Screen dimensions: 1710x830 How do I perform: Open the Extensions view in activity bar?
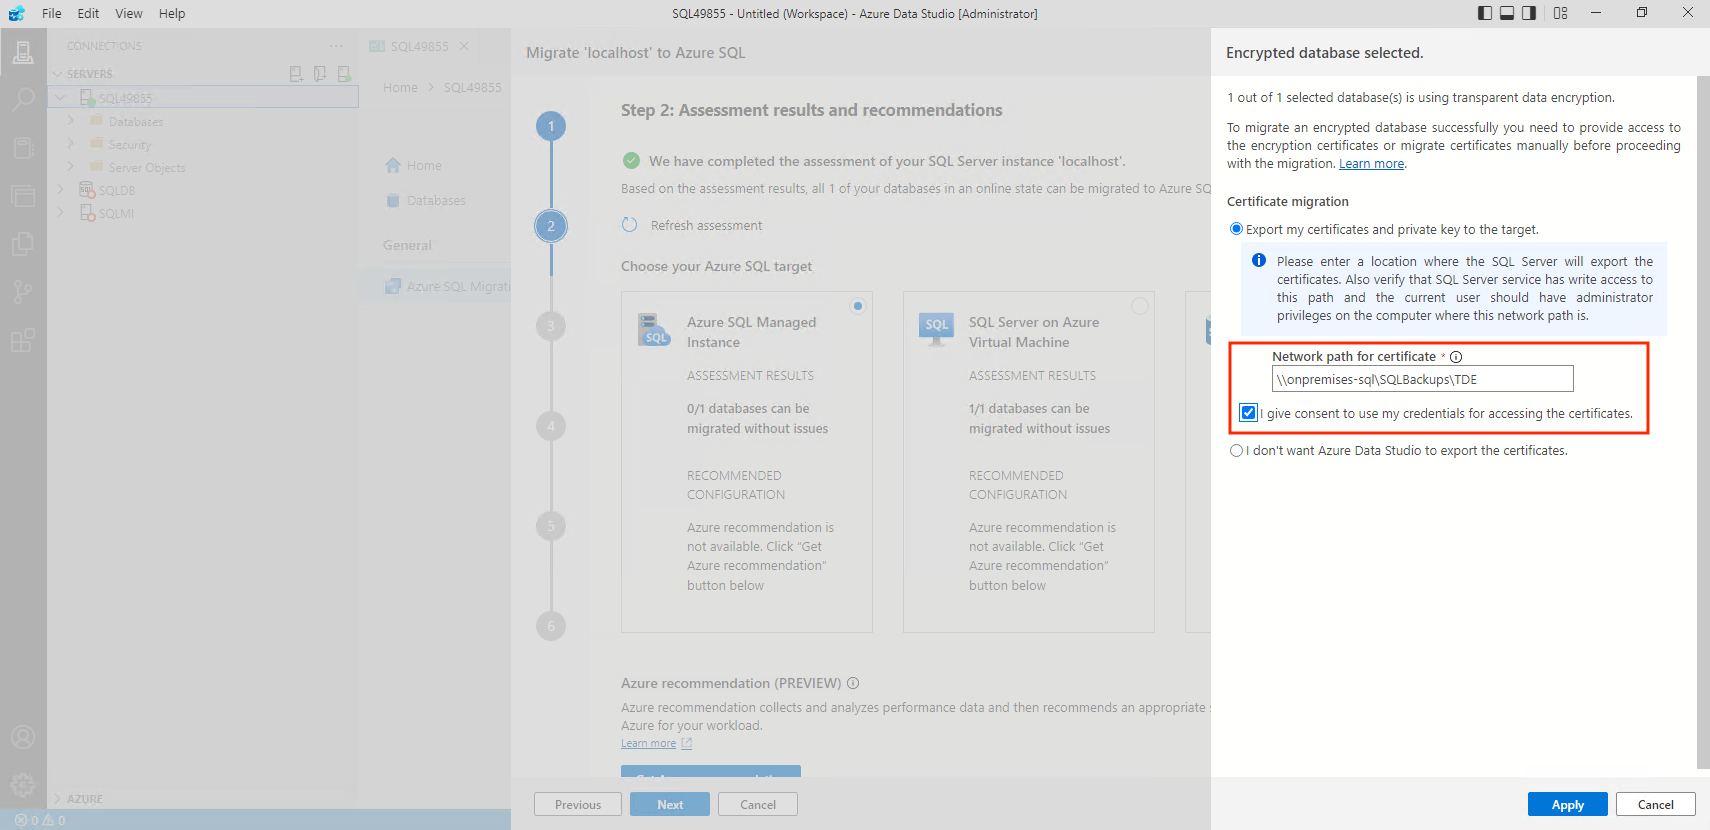tap(23, 340)
